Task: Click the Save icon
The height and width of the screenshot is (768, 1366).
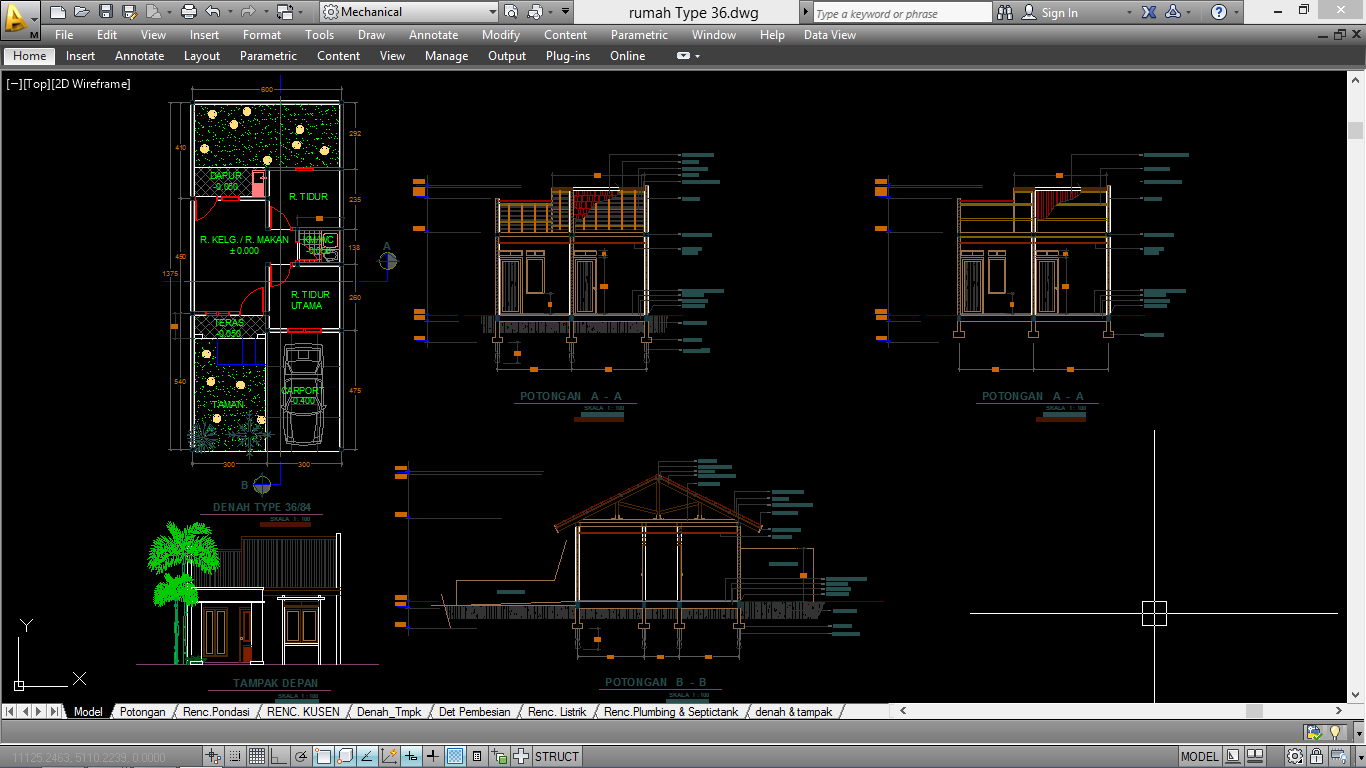Action: (106, 12)
